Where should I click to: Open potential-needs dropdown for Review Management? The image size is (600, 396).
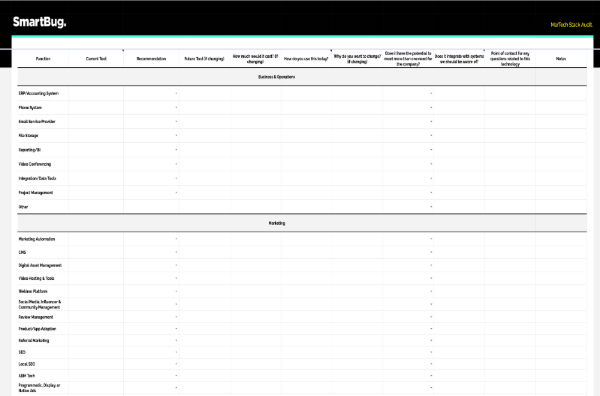click(x=431, y=317)
